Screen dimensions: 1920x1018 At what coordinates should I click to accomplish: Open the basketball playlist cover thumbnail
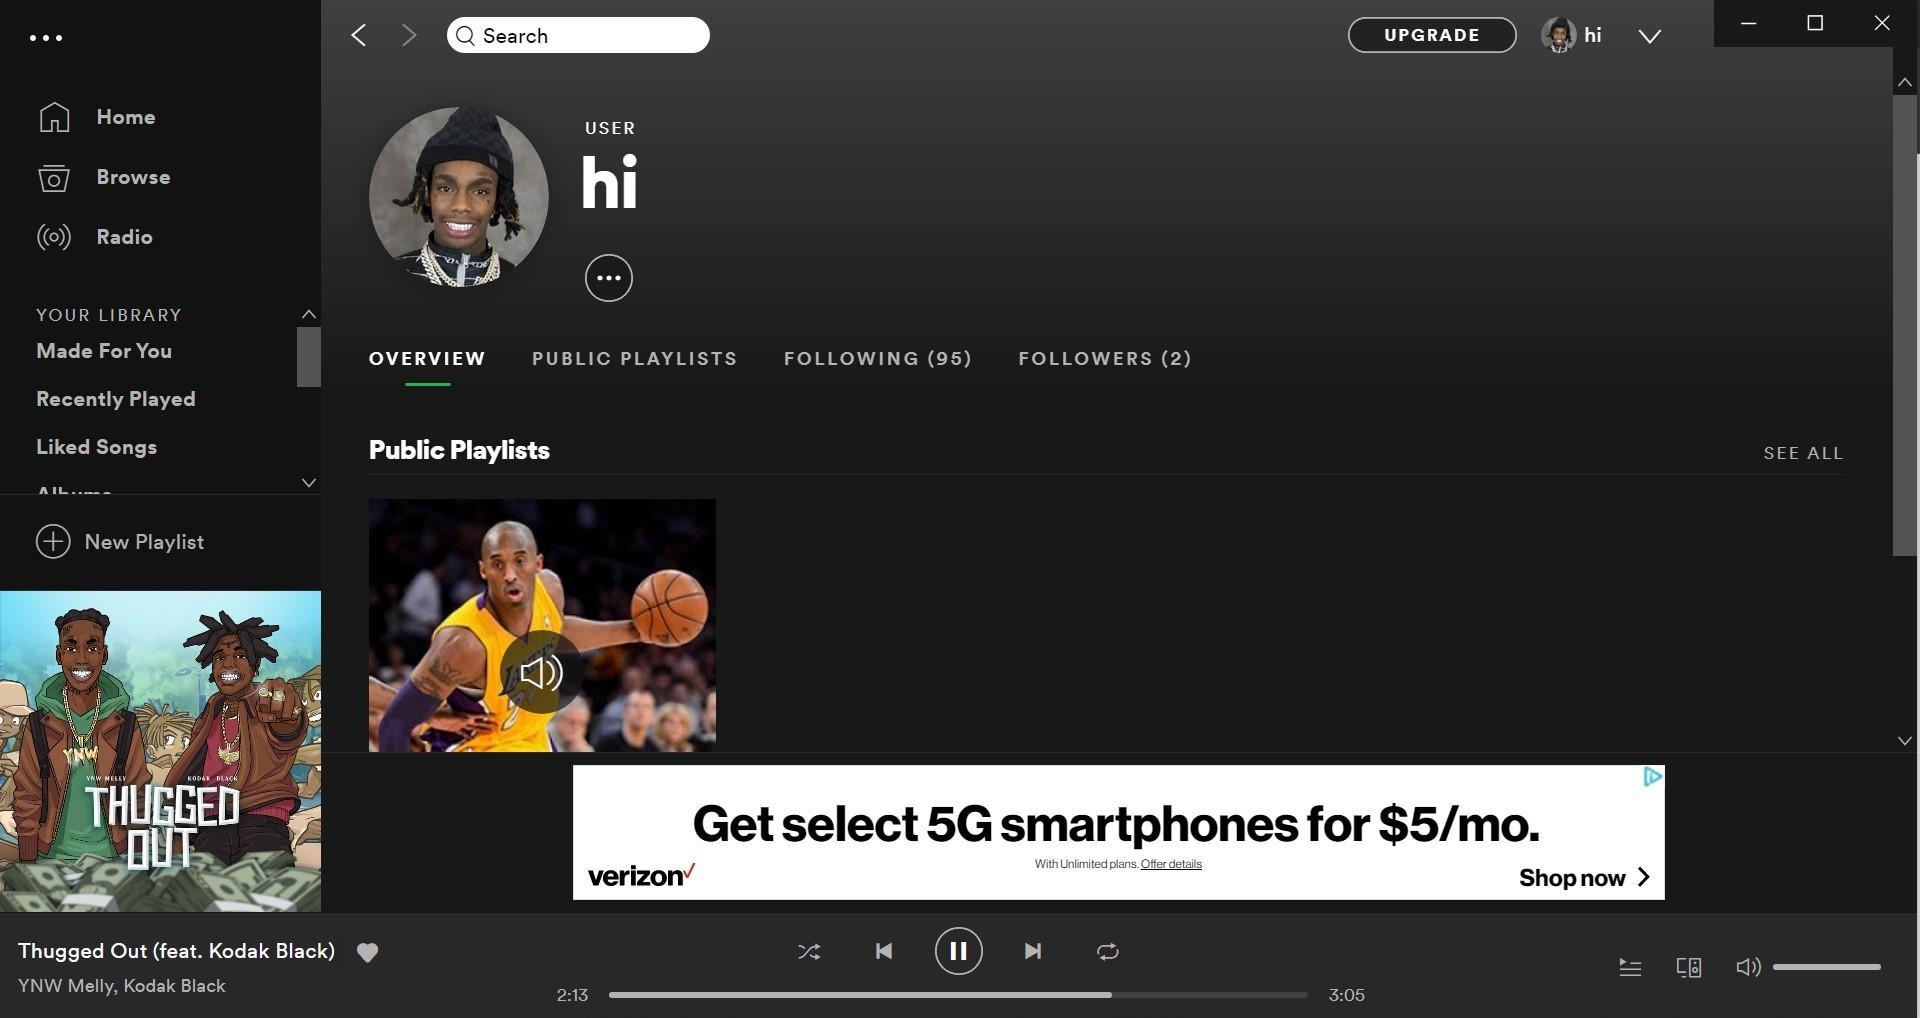(x=542, y=625)
